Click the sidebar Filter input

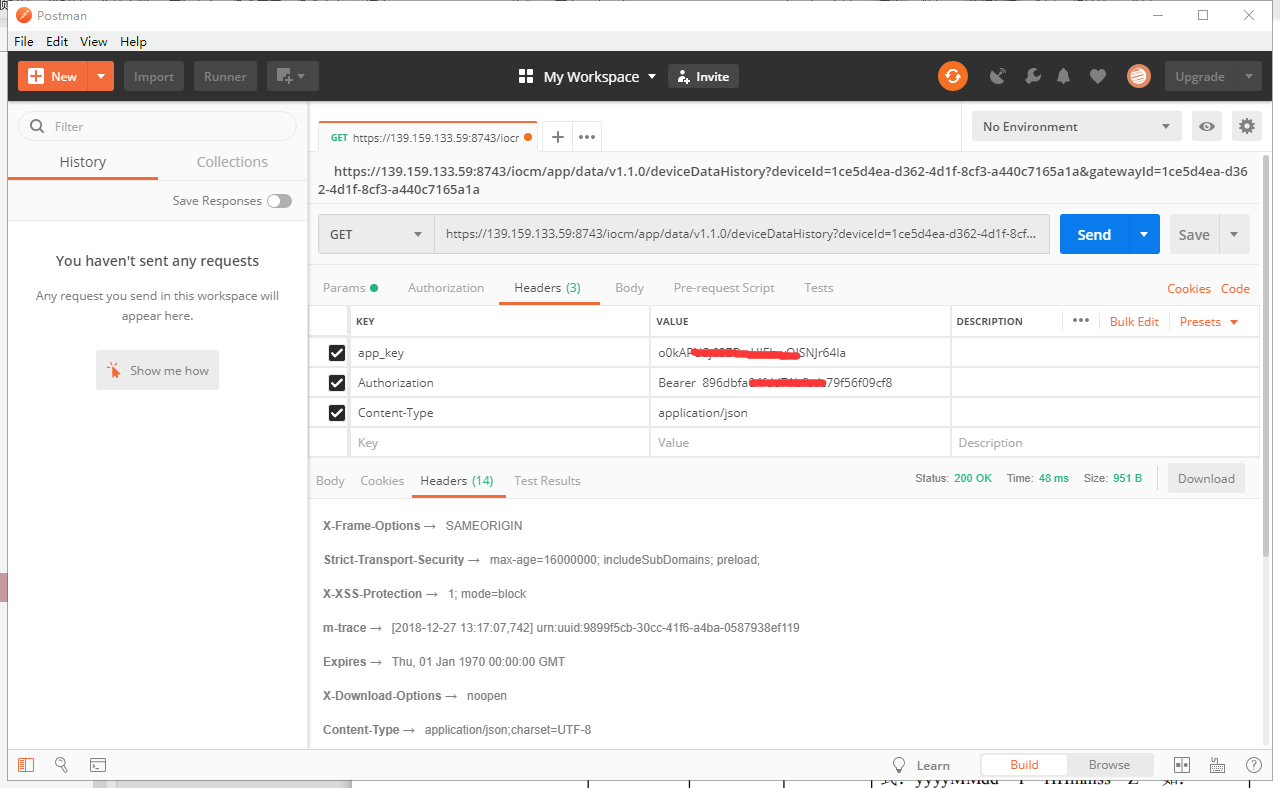[x=158, y=126]
